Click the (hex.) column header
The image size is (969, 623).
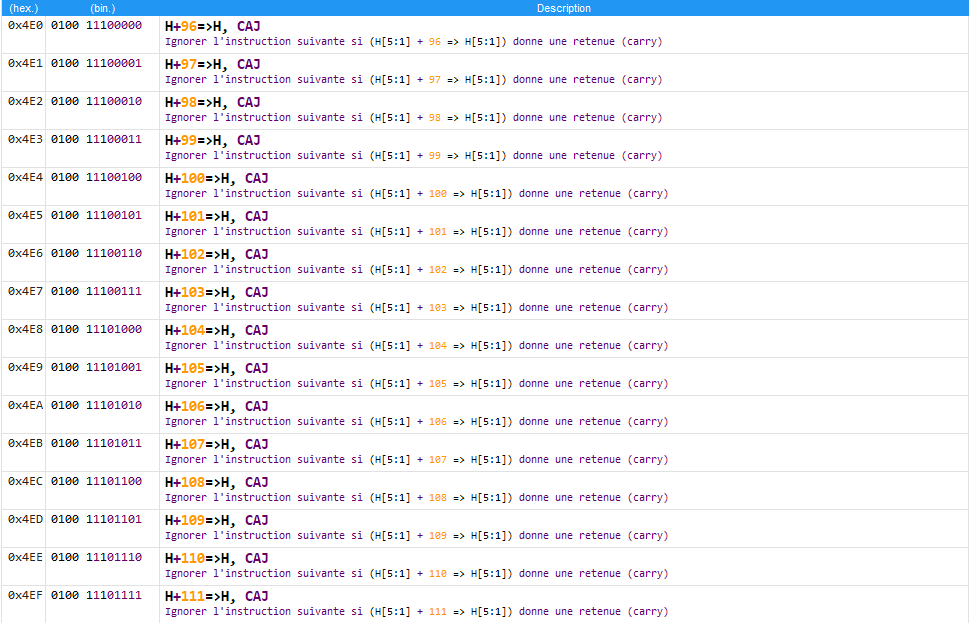[23, 8]
